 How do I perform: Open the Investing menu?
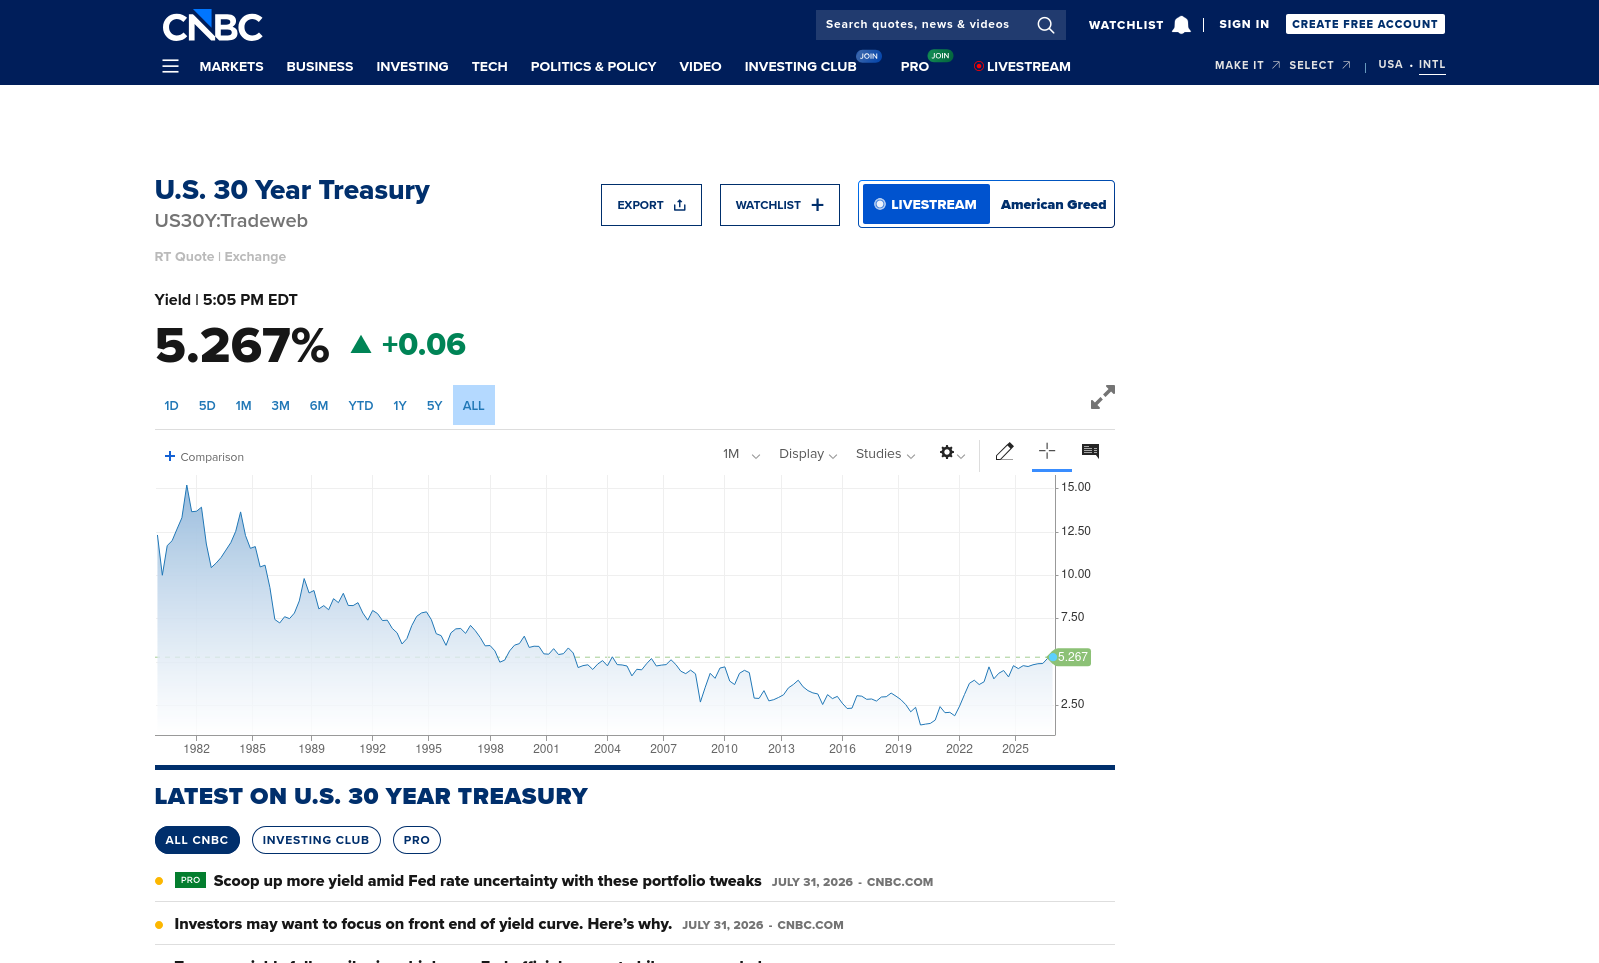tap(412, 66)
